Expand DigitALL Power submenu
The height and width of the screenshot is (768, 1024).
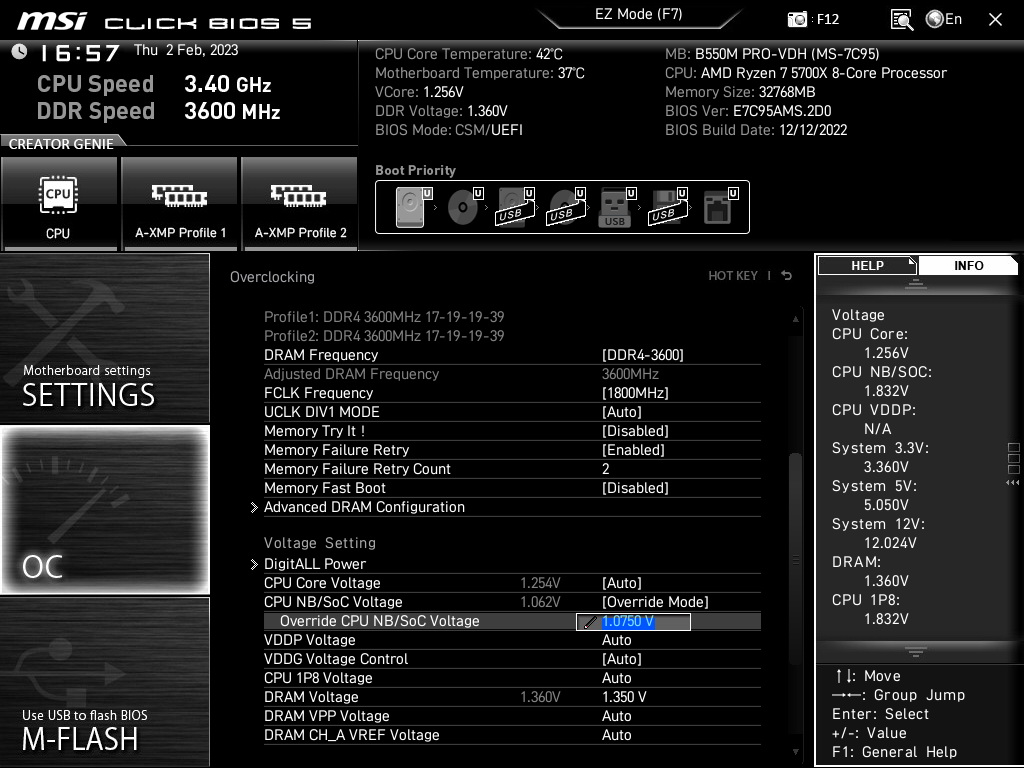pyautogui.click(x=315, y=564)
